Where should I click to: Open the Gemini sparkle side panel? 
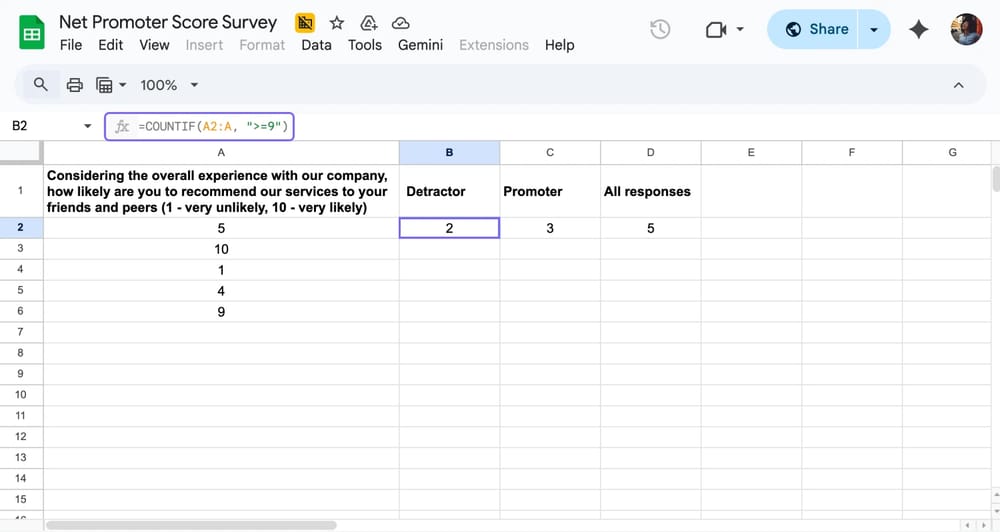919,29
